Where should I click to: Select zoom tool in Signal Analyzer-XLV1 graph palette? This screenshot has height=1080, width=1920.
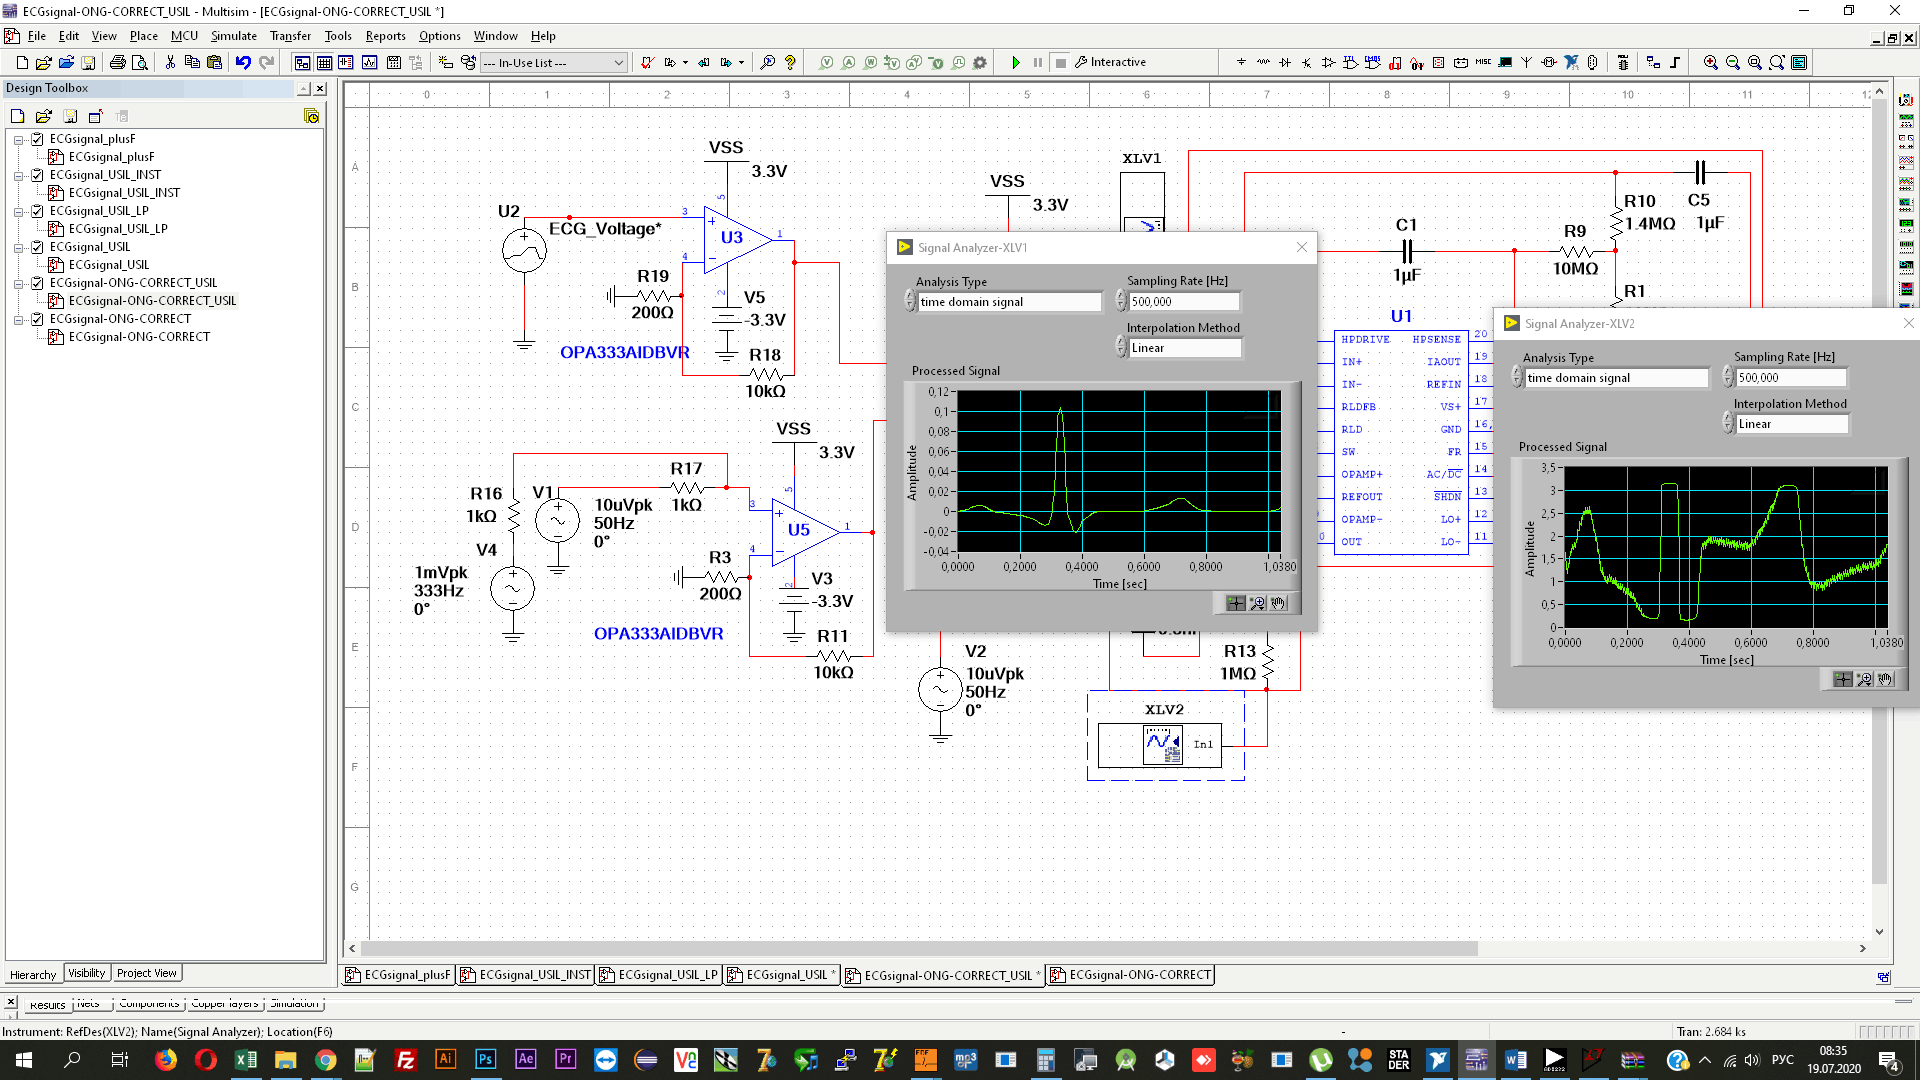1257,603
